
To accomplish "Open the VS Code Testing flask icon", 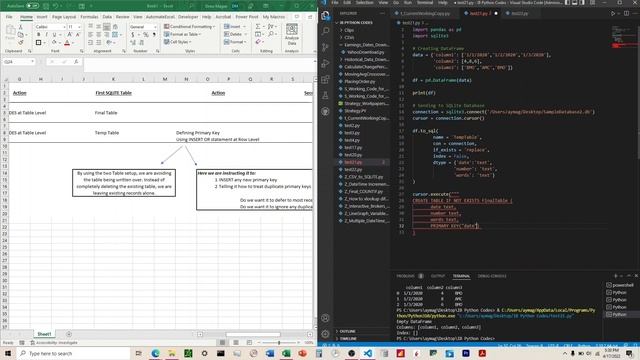I will tap(325, 95).
